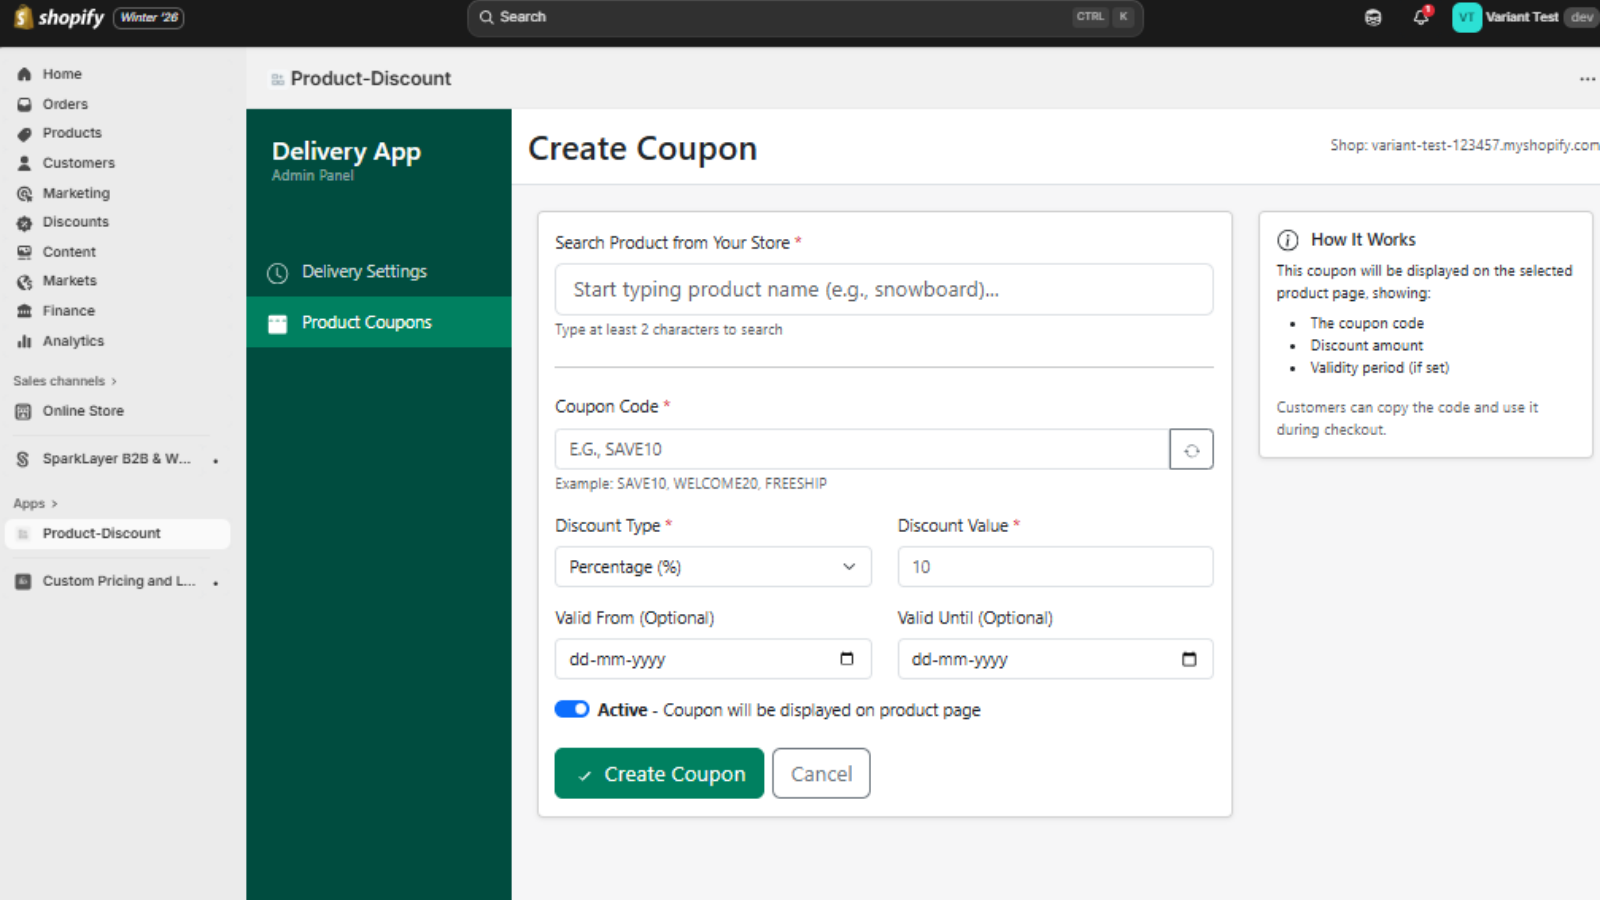Click the Create Coupon button
Image resolution: width=1600 pixels, height=900 pixels.
coord(658,773)
